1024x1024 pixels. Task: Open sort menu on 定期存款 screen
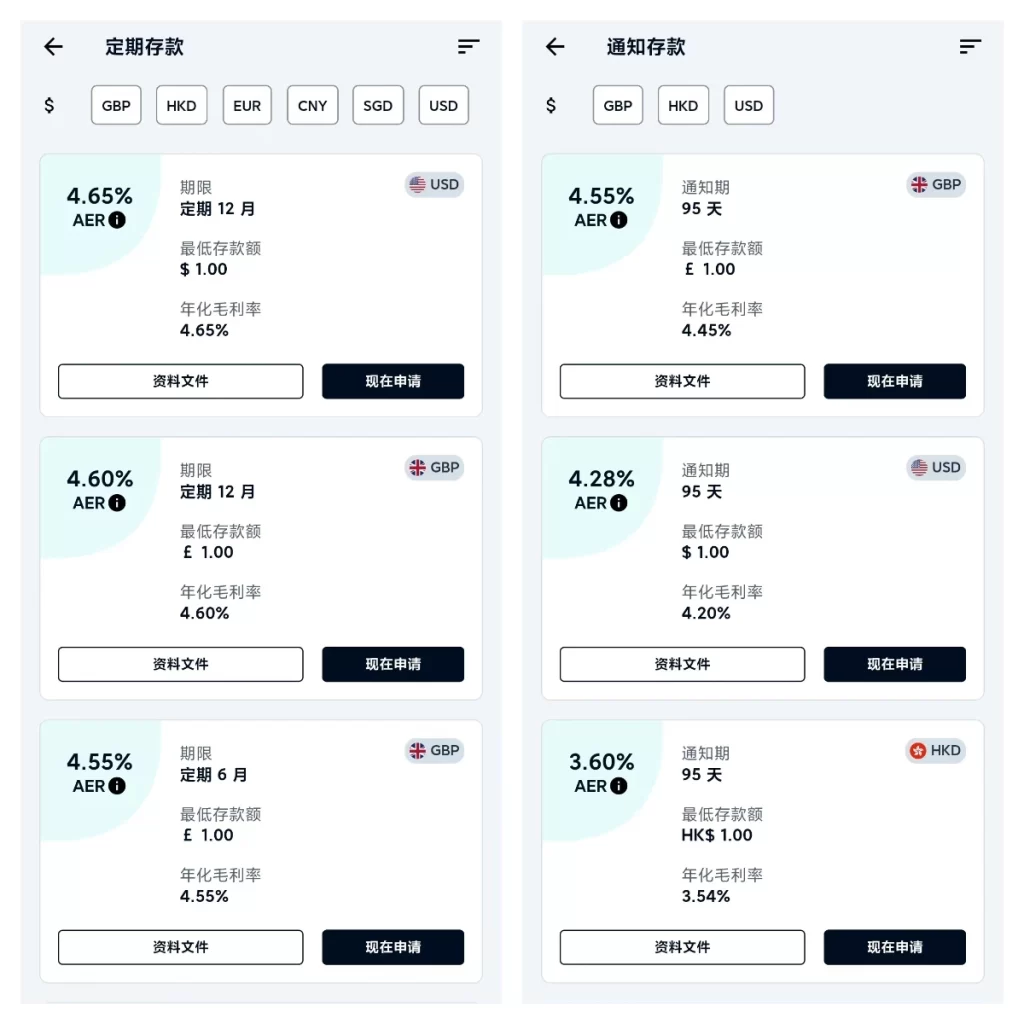pos(468,47)
